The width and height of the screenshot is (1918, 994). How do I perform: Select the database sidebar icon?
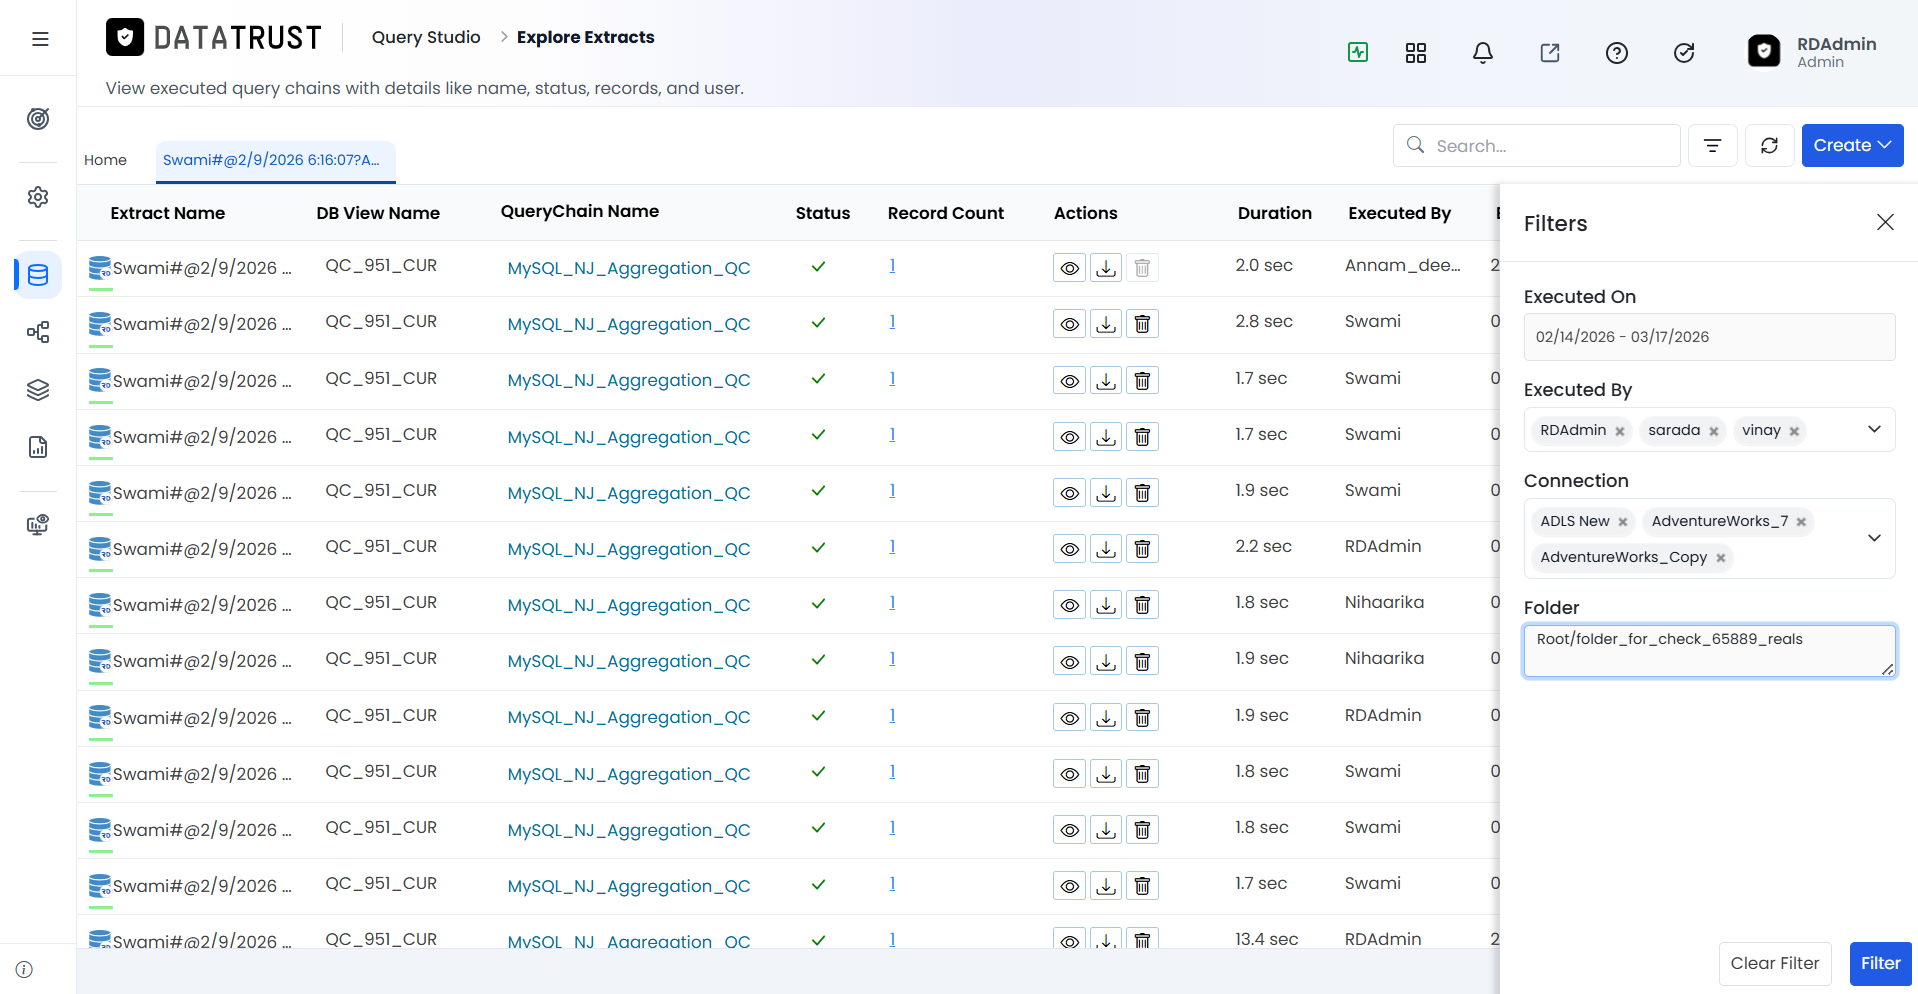point(38,275)
